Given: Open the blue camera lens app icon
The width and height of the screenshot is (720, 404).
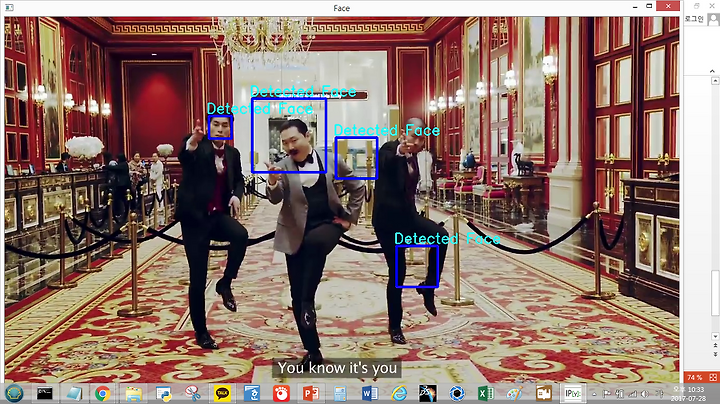Looking at the screenshot, I should tap(457, 393).
